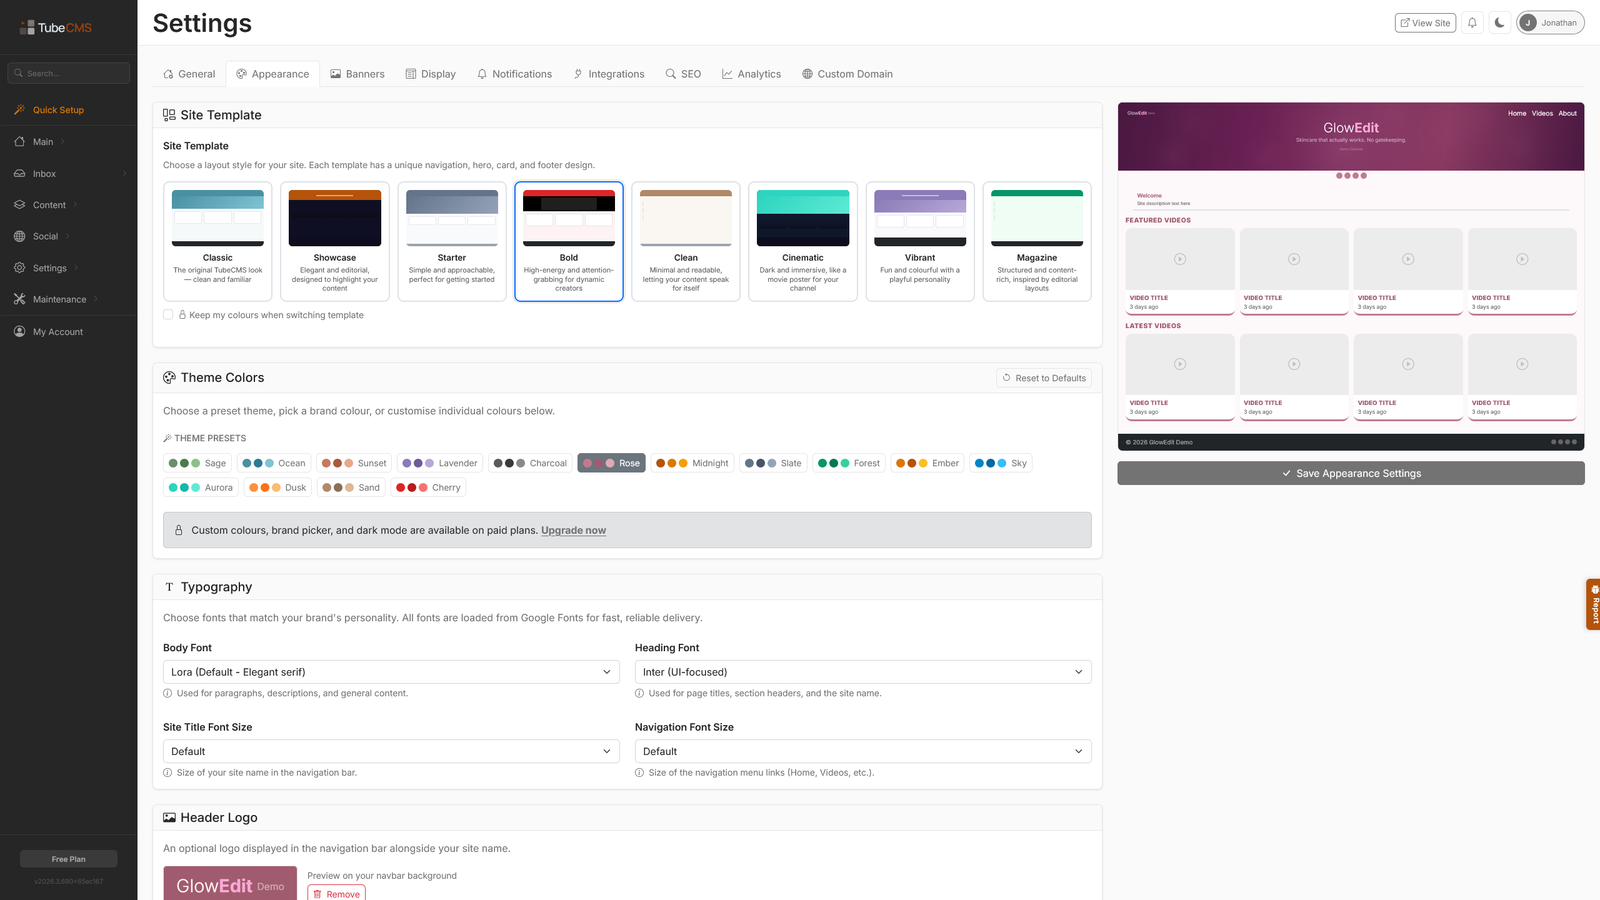
Task: Switch to the Banners tab
Action: click(x=357, y=73)
